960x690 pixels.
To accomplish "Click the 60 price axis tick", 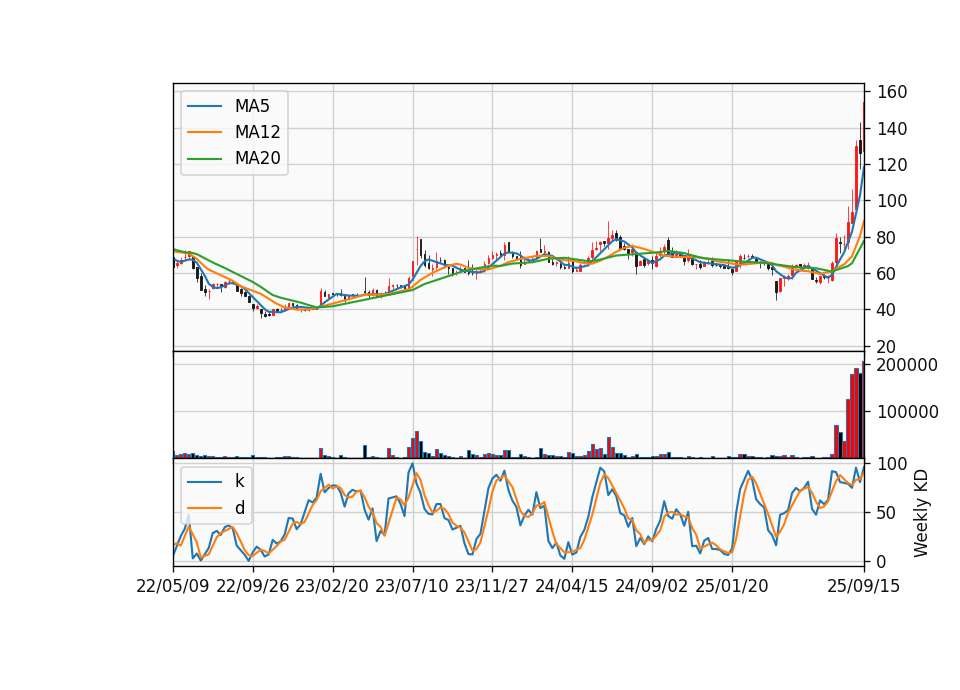I will pos(887,274).
